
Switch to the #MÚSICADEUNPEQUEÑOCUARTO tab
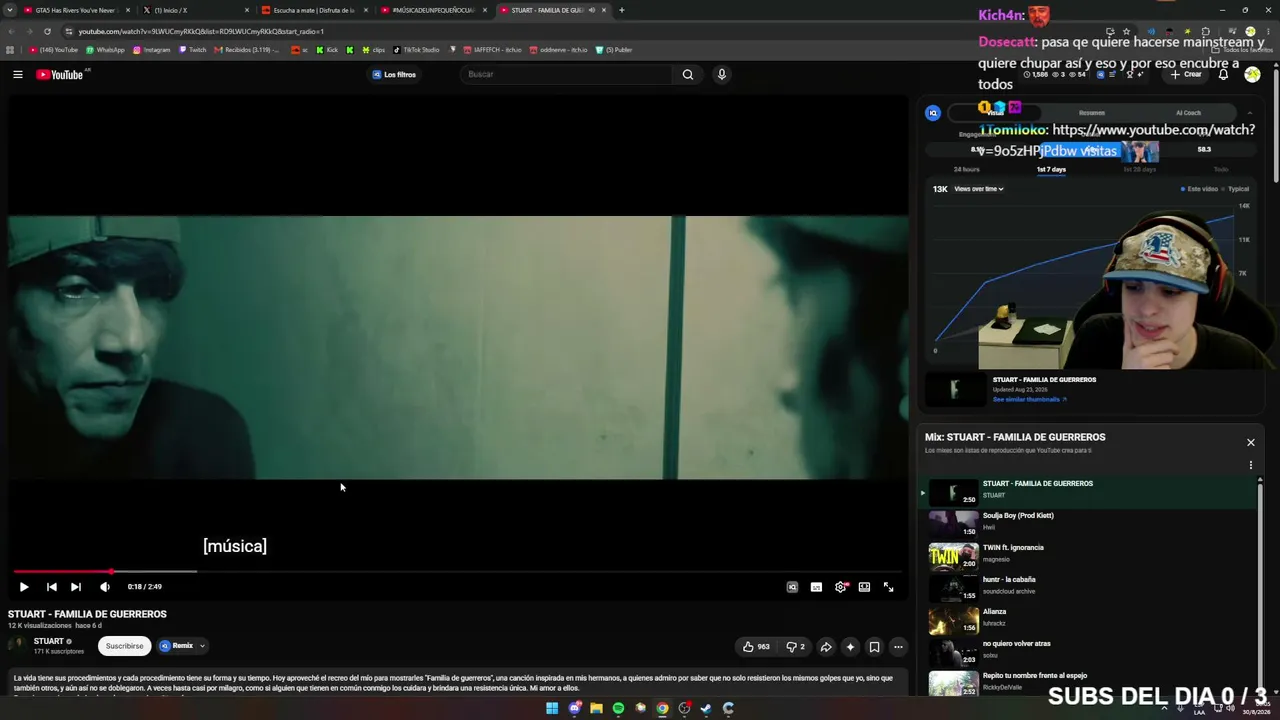(434, 10)
